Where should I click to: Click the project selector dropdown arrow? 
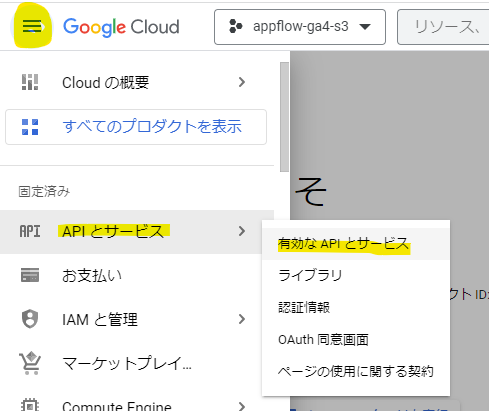coord(365,27)
